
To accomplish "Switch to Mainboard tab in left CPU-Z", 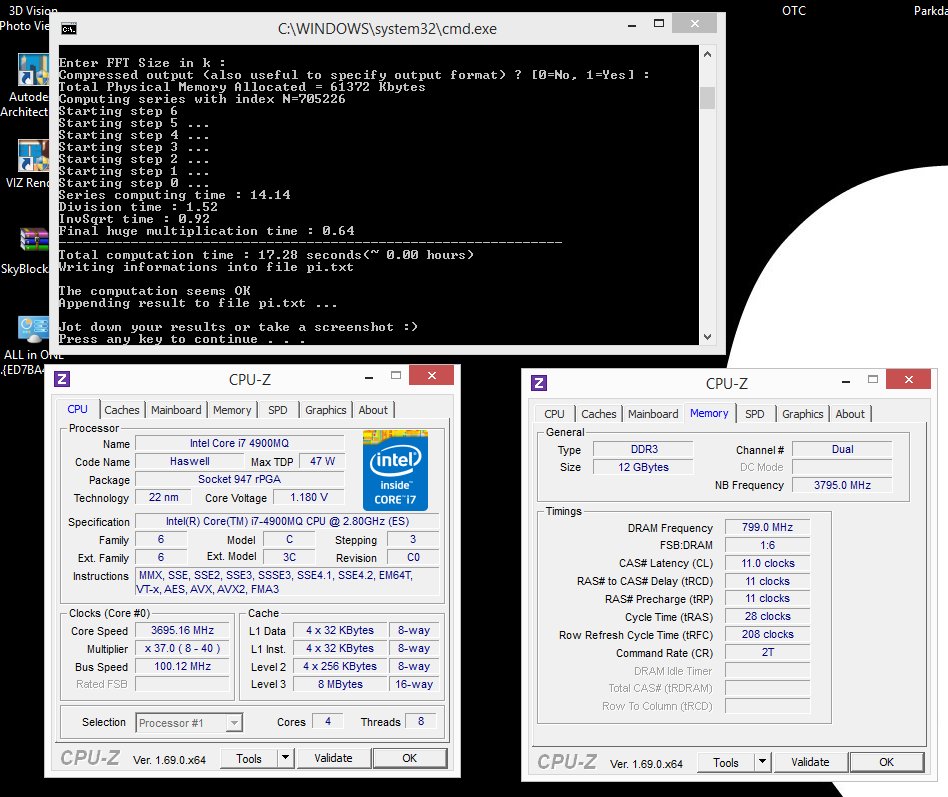I will 176,410.
